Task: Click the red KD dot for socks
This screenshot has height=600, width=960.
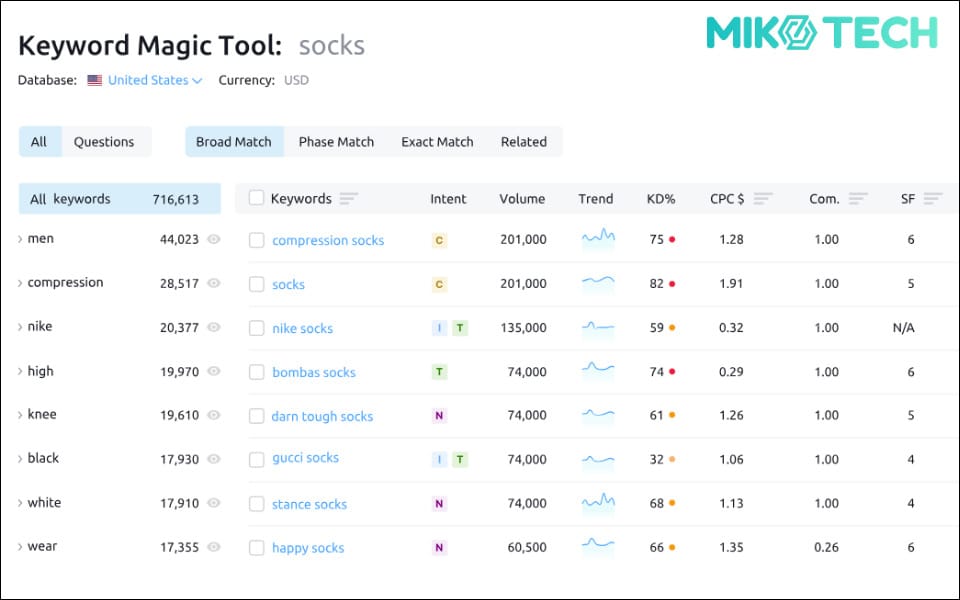Action: point(672,284)
